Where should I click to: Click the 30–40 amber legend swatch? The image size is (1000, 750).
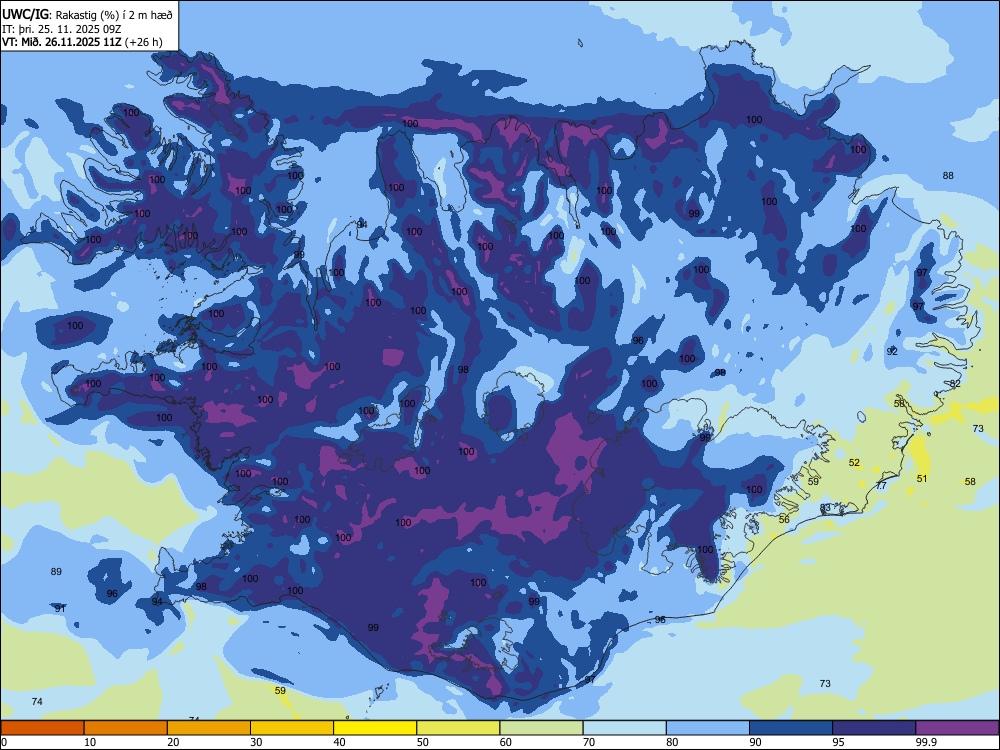pos(292,728)
